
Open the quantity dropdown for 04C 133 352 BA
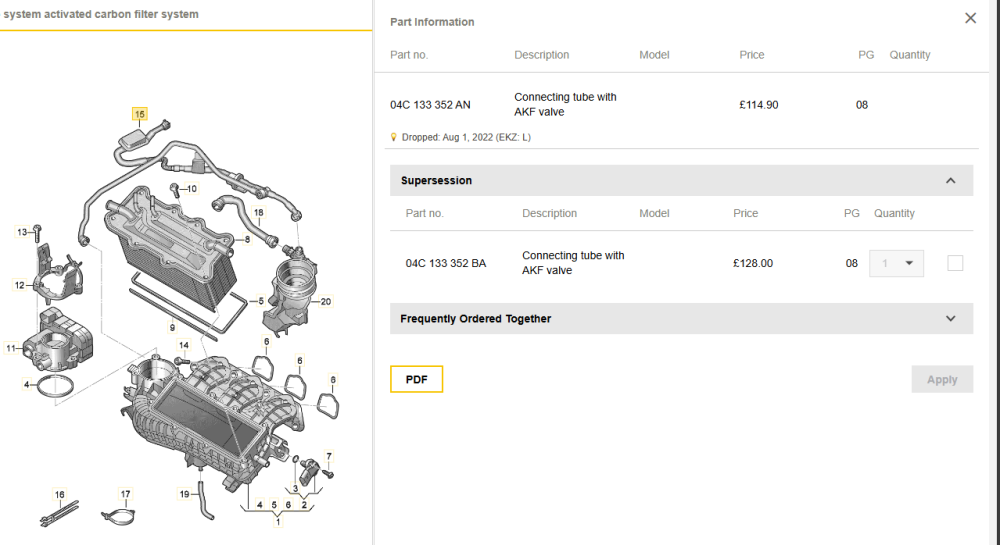(896, 263)
